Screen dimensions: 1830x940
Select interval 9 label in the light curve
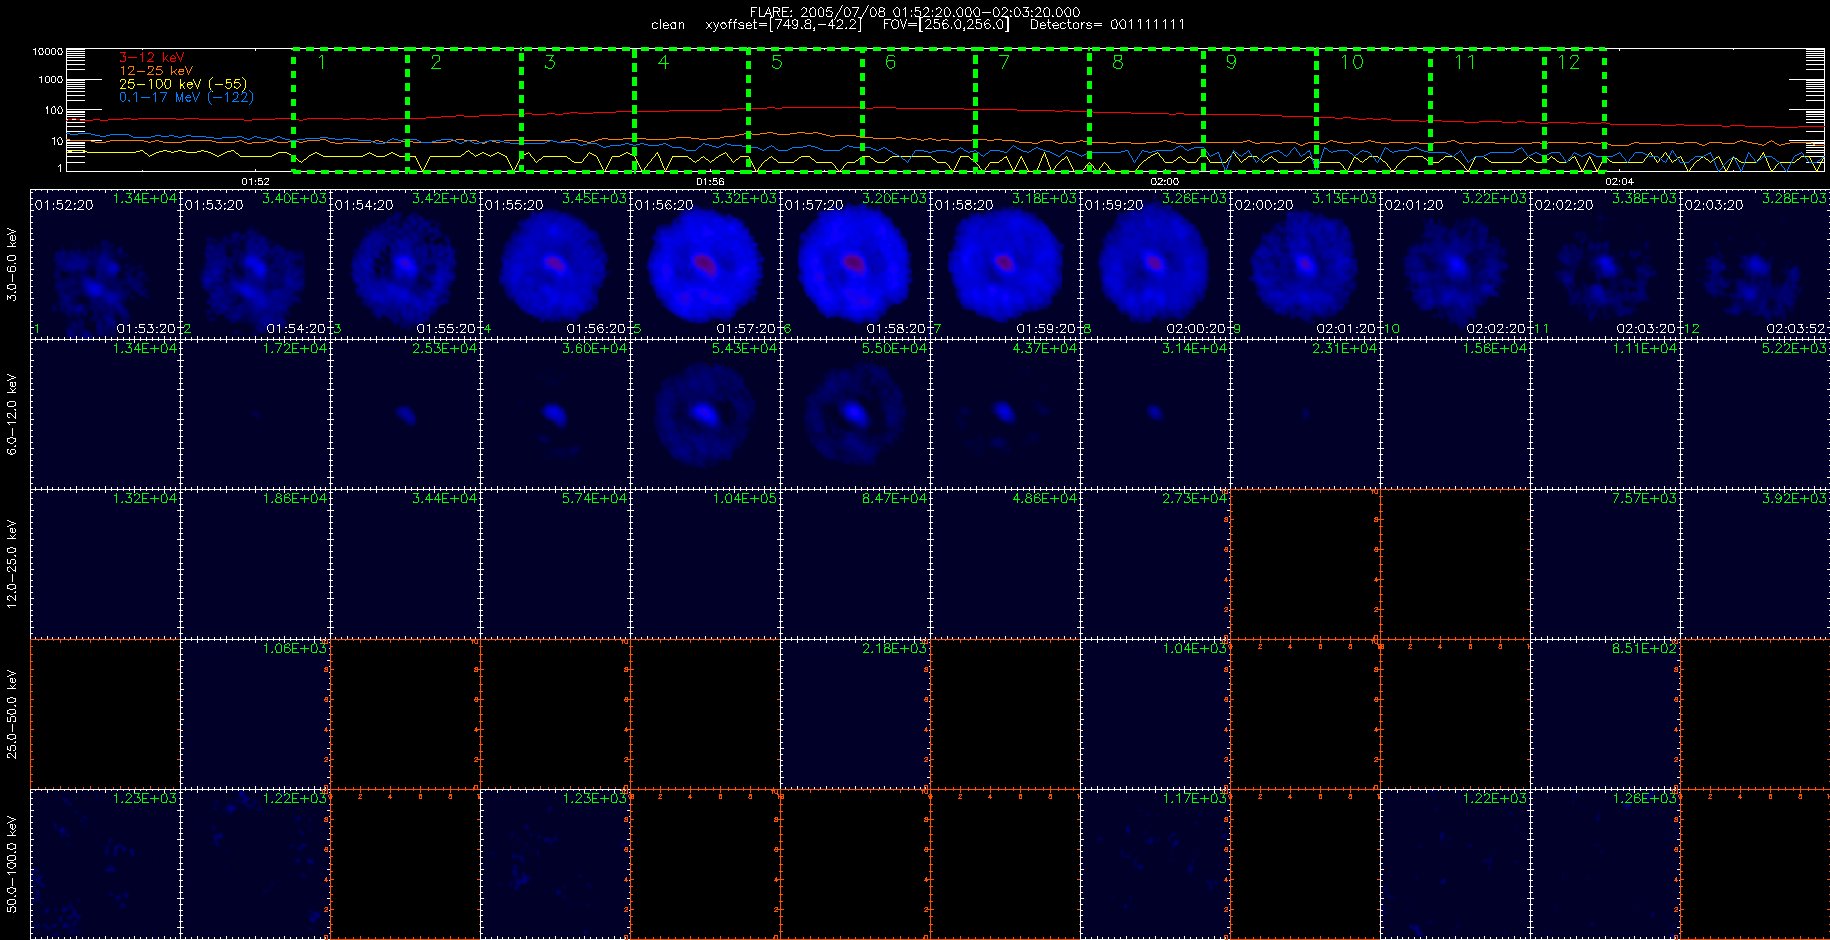tap(1231, 62)
